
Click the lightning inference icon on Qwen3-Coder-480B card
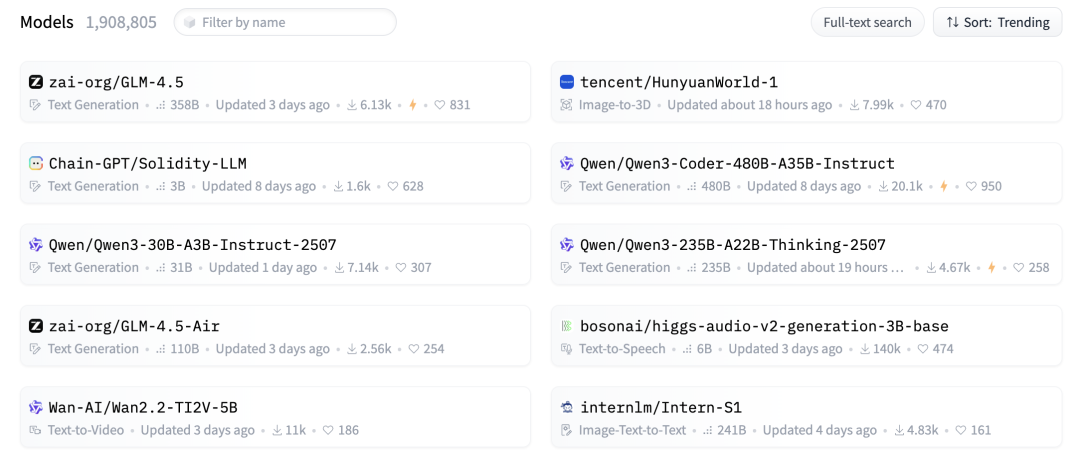pos(944,187)
